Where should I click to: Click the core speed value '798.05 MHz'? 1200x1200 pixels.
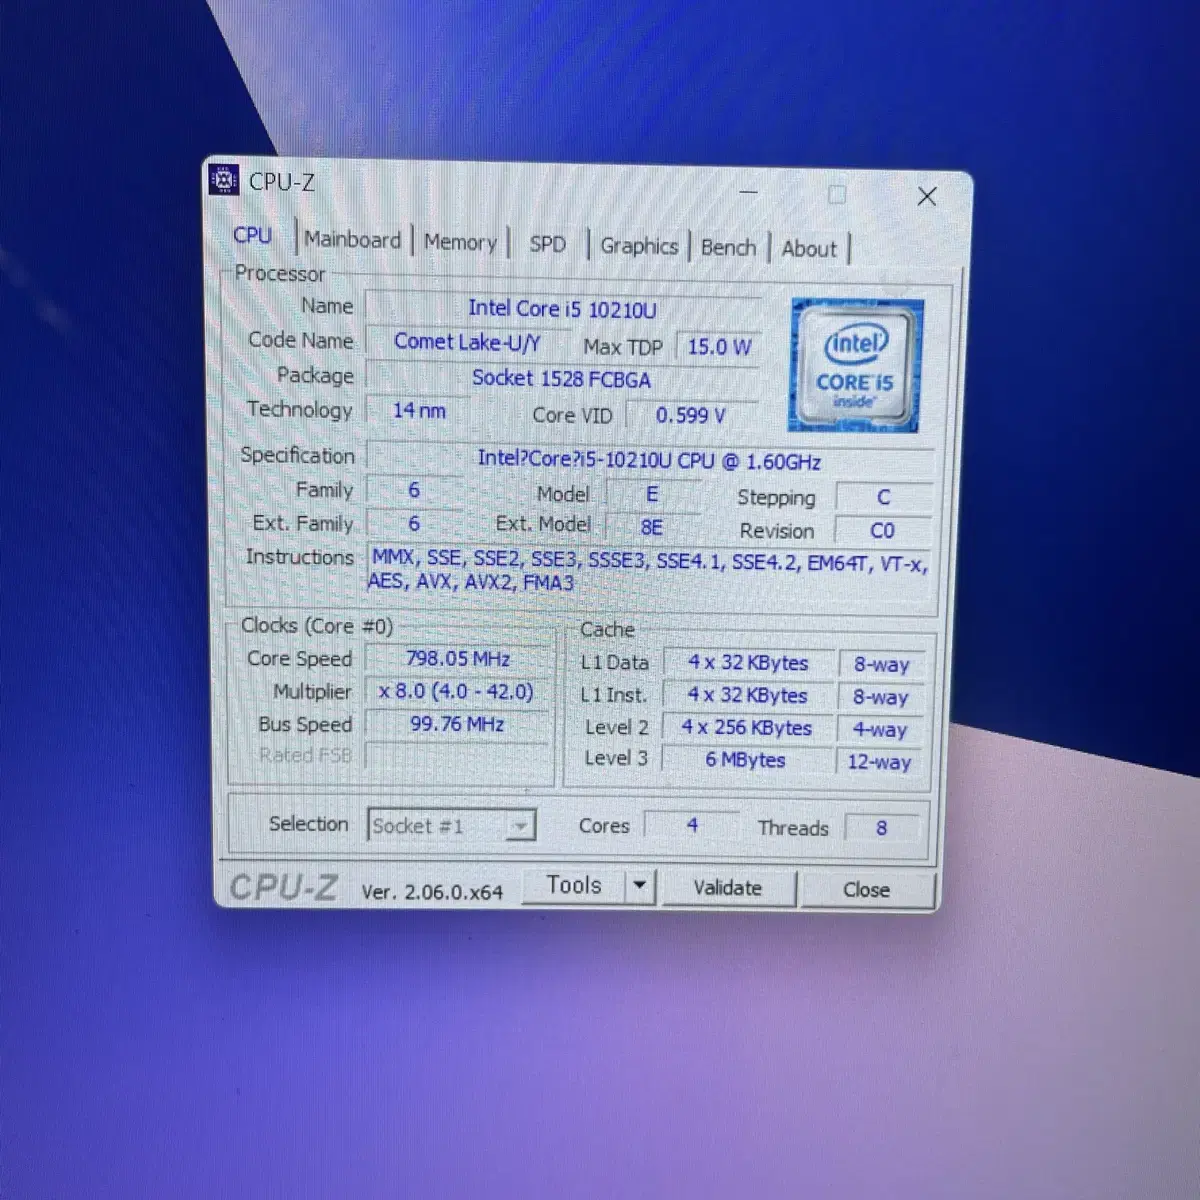[458, 659]
